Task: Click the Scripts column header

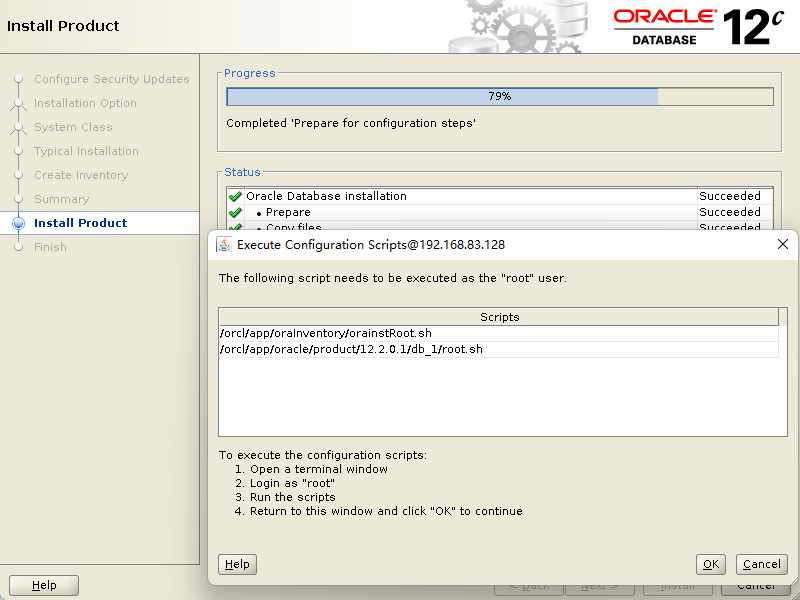Action: coord(499,317)
